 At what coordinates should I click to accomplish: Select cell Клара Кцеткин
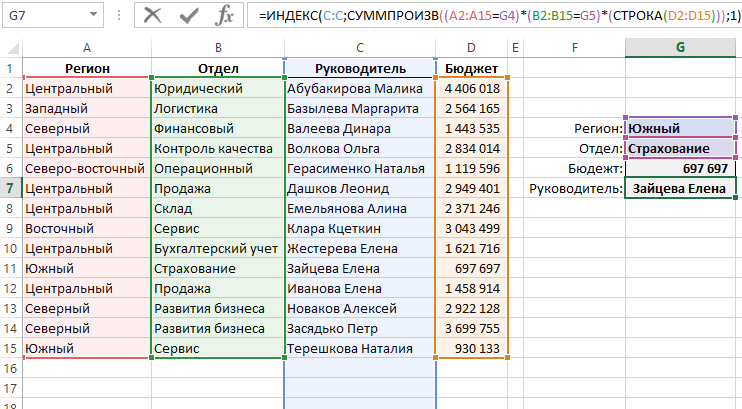point(360,229)
